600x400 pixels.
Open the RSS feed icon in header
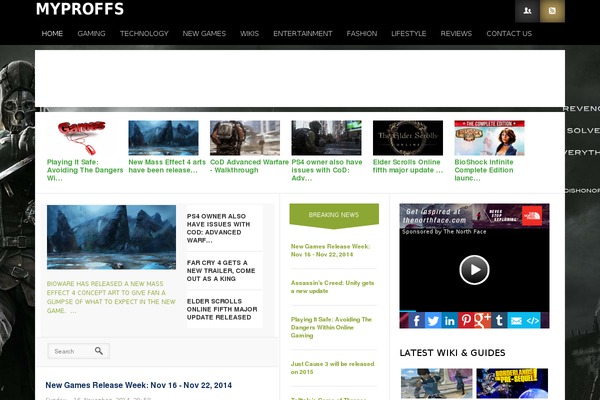pos(552,11)
